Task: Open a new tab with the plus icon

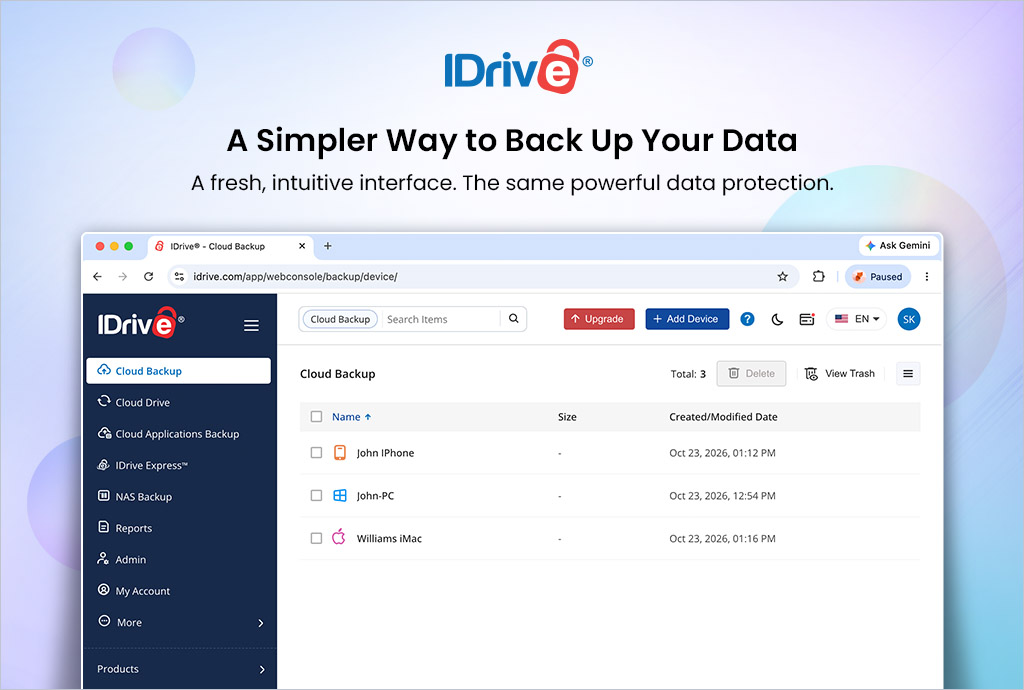Action: point(328,246)
